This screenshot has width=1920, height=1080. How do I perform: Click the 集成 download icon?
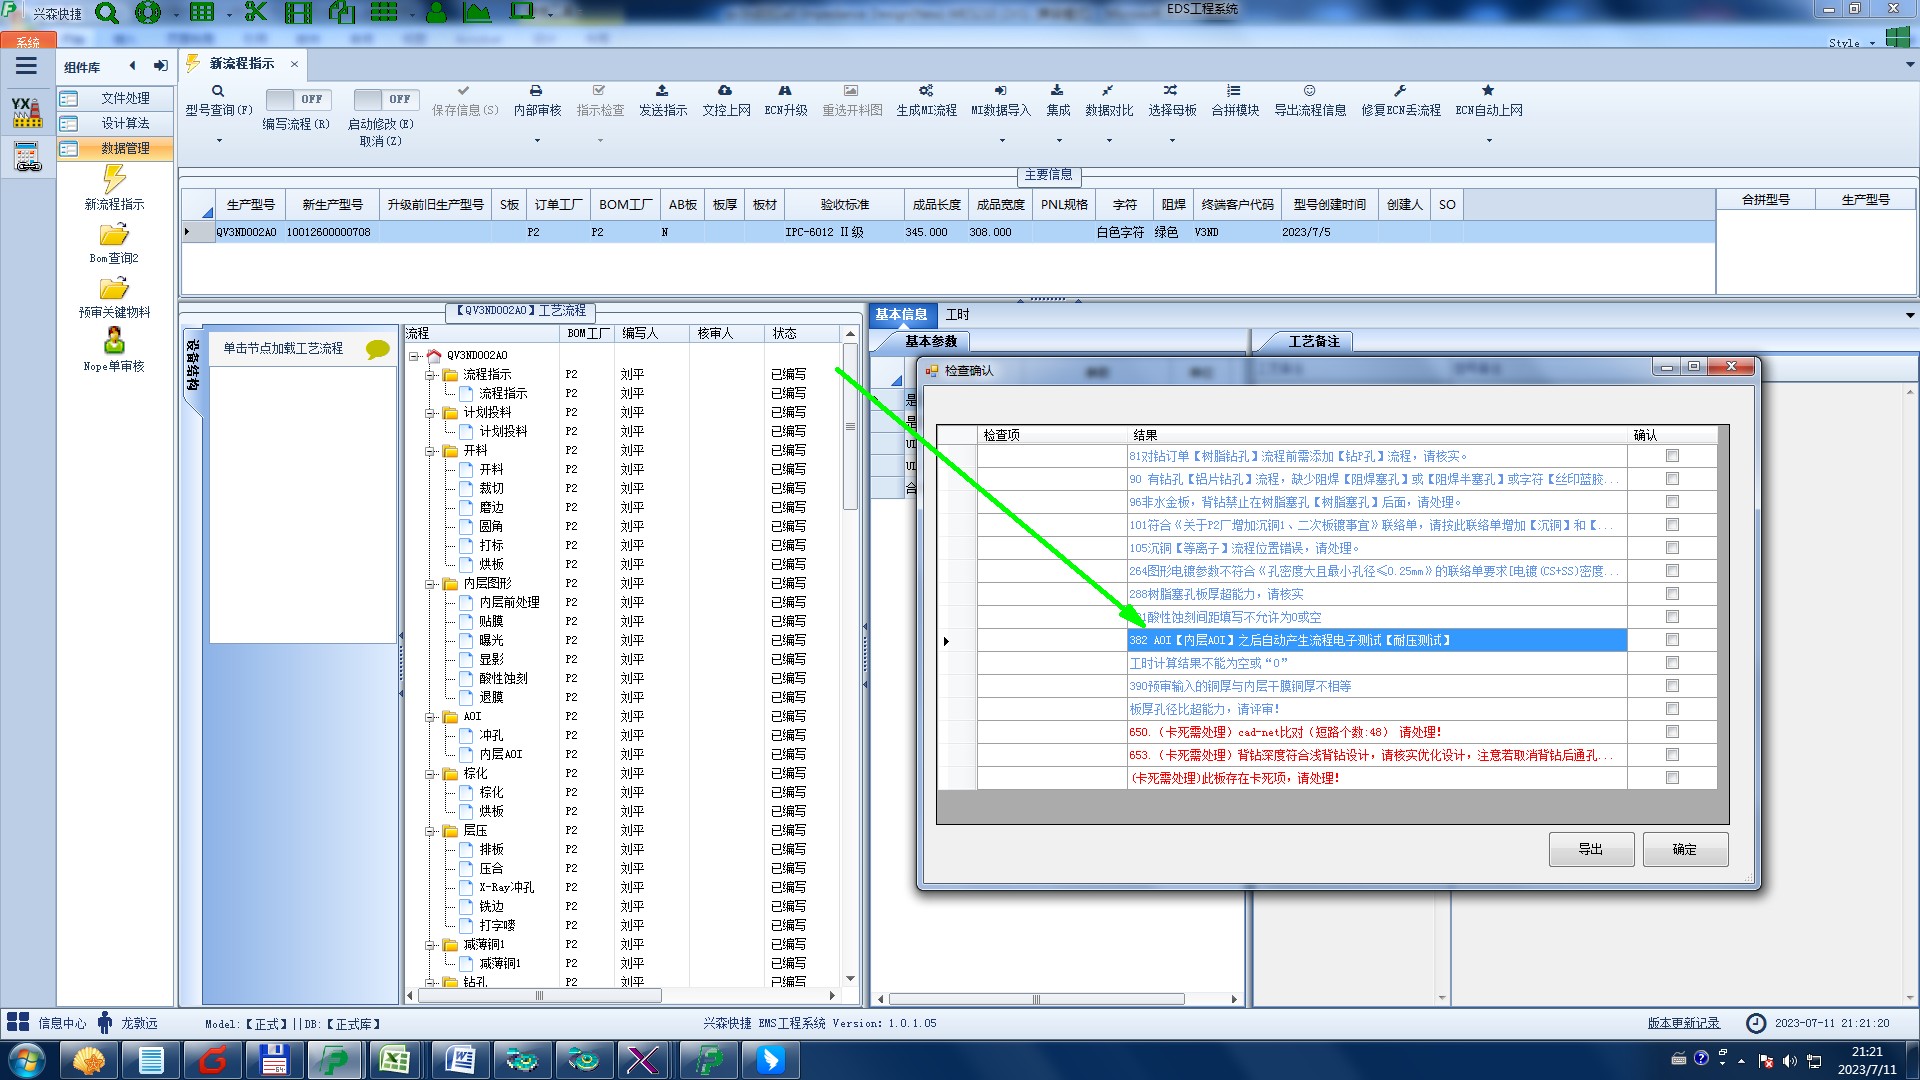point(1057,91)
